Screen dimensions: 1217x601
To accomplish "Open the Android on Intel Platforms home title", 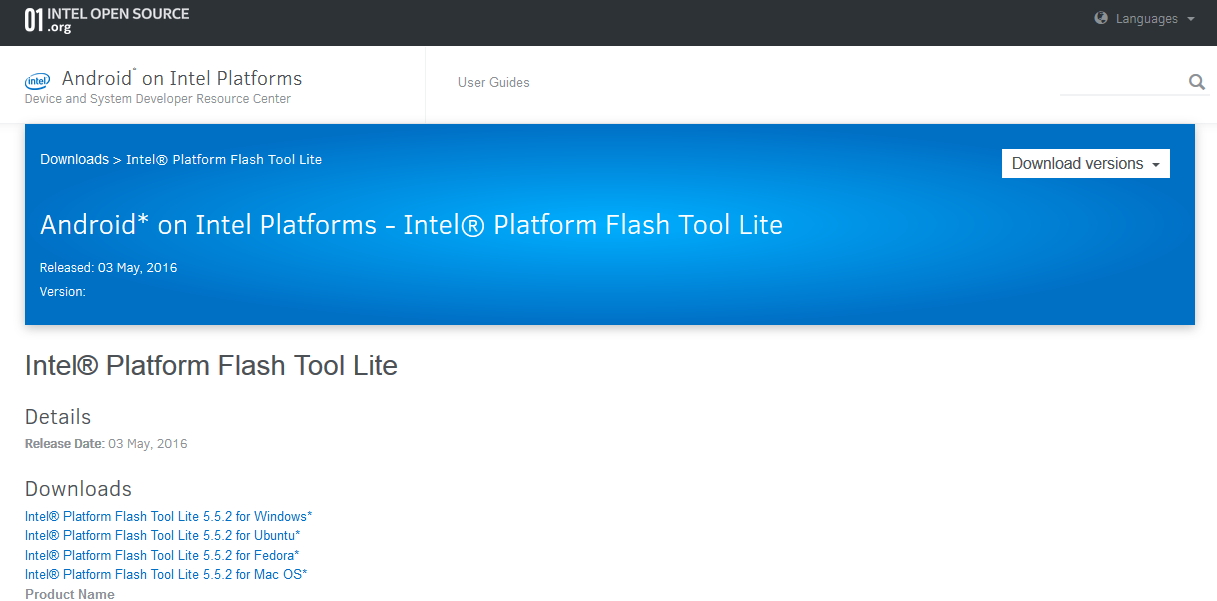I will (x=181, y=78).
